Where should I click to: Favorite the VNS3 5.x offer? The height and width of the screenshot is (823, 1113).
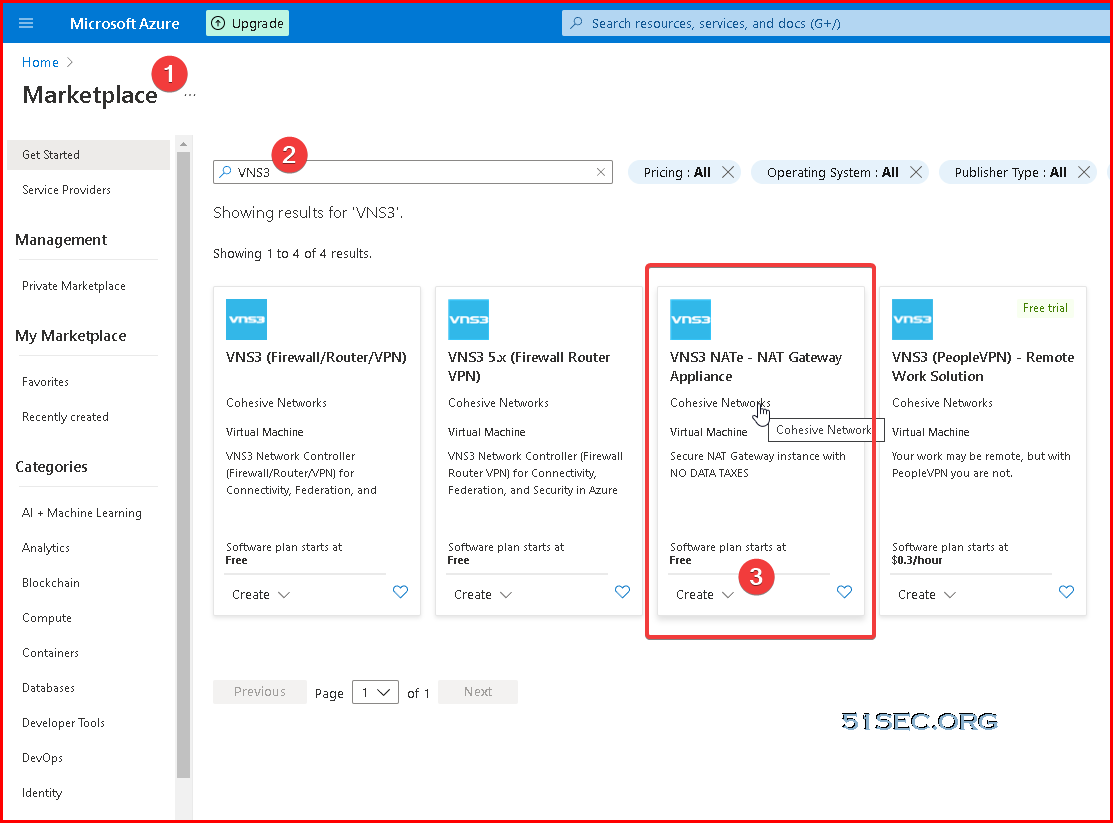point(623,592)
